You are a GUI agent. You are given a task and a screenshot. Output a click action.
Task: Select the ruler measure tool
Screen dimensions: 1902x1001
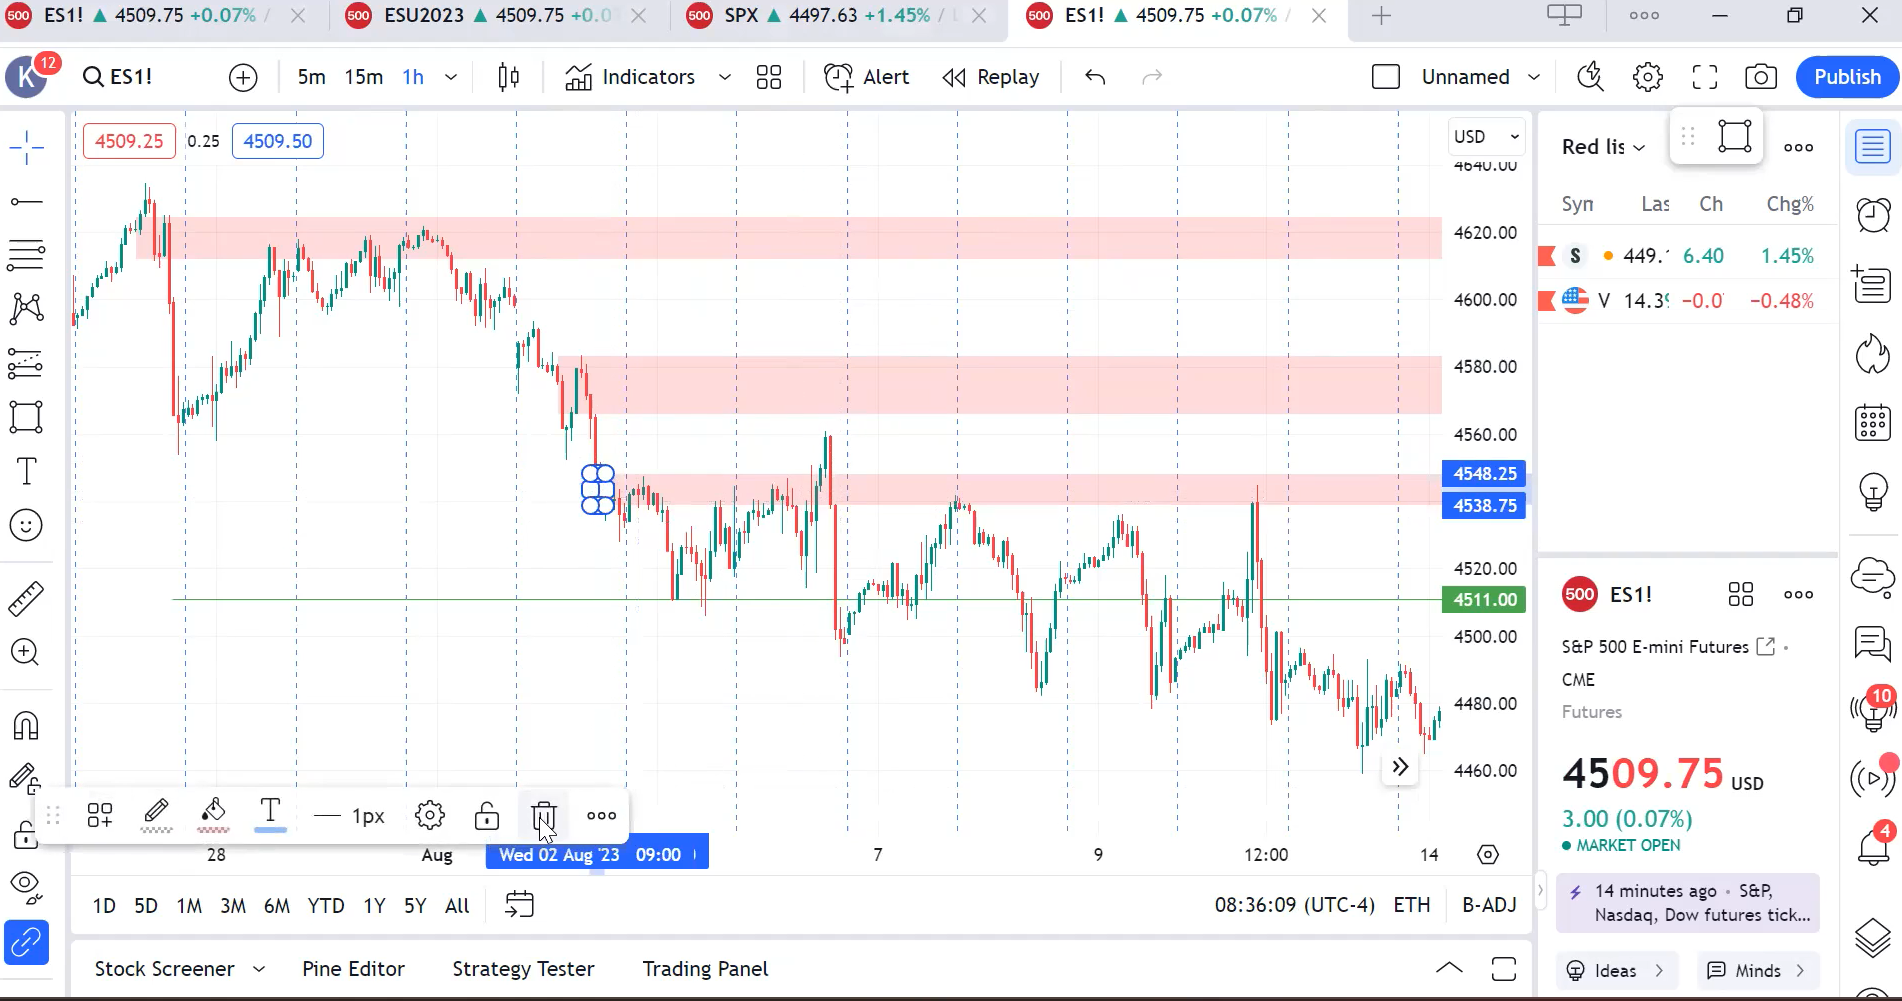point(26,598)
